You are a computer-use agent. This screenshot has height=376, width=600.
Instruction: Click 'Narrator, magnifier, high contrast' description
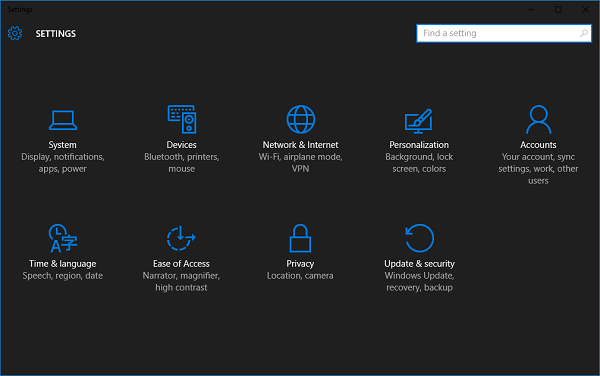pyautogui.click(x=181, y=282)
